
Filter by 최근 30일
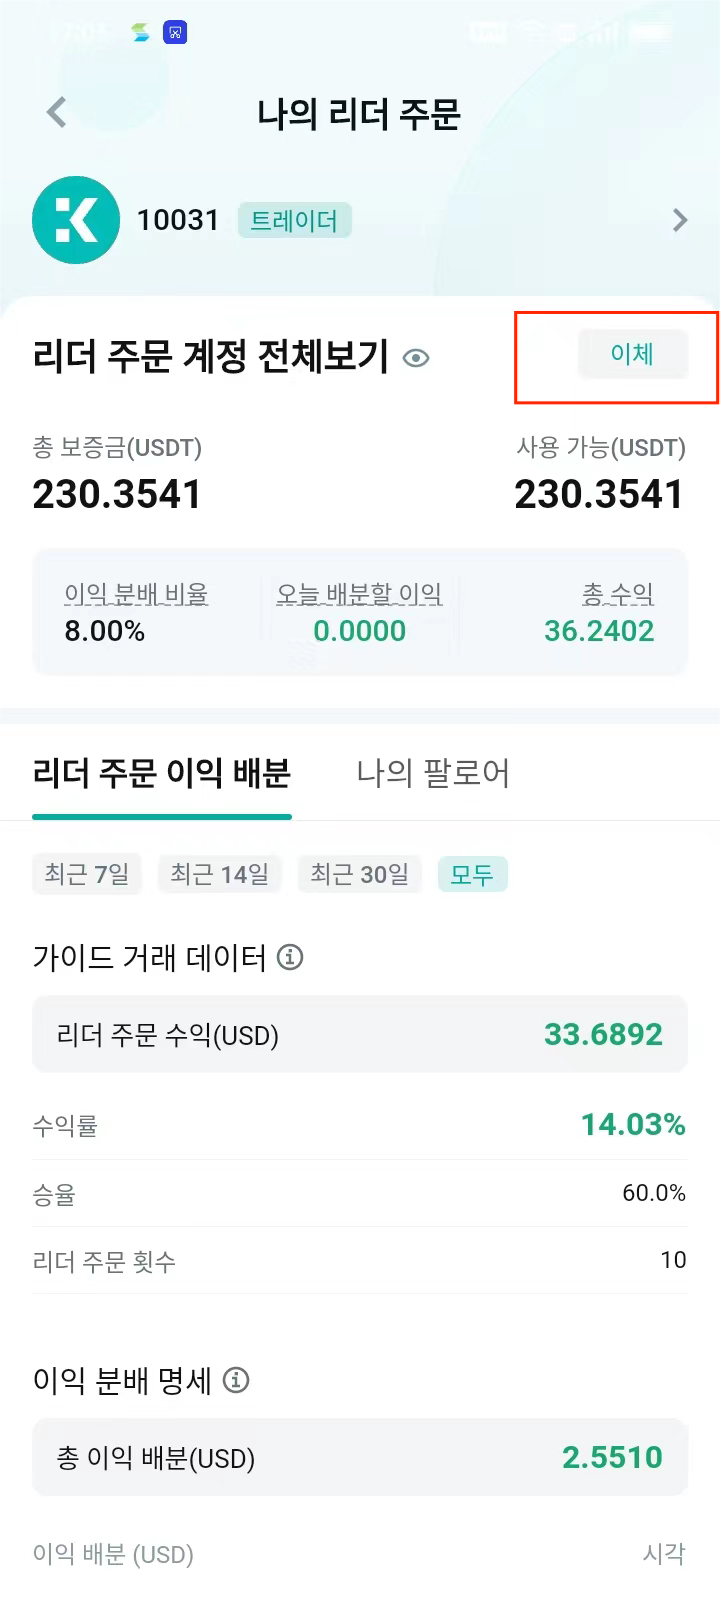coord(360,875)
